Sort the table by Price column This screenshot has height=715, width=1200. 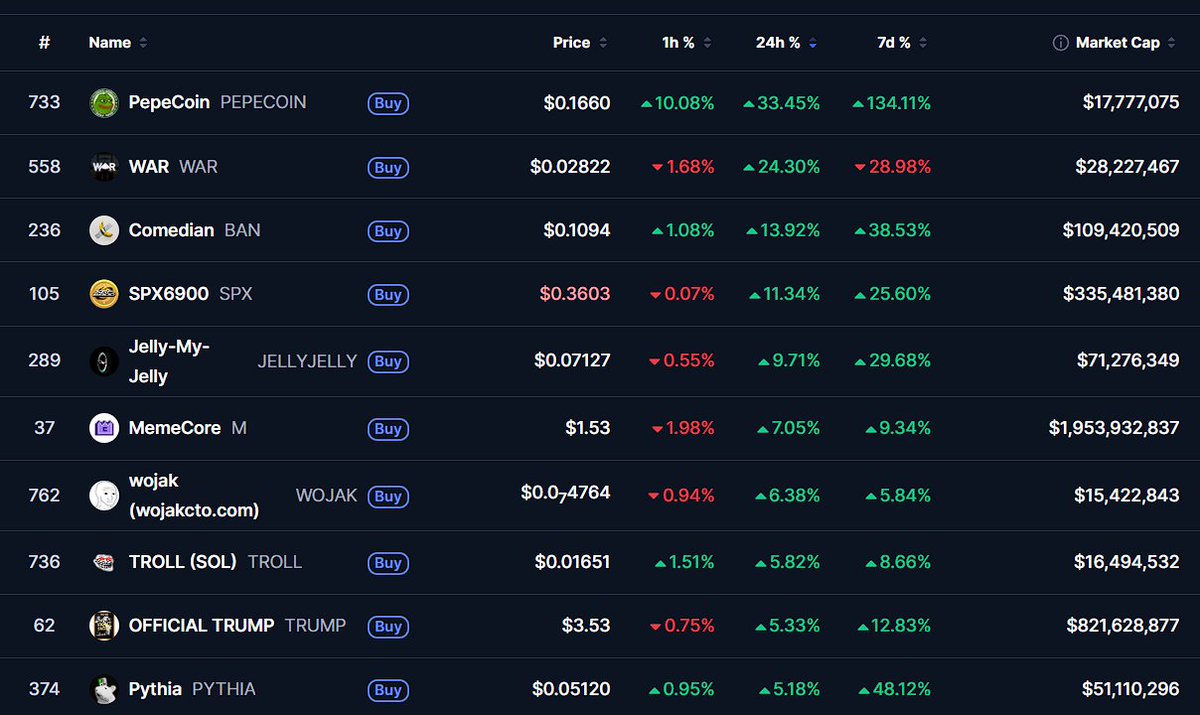coord(579,43)
